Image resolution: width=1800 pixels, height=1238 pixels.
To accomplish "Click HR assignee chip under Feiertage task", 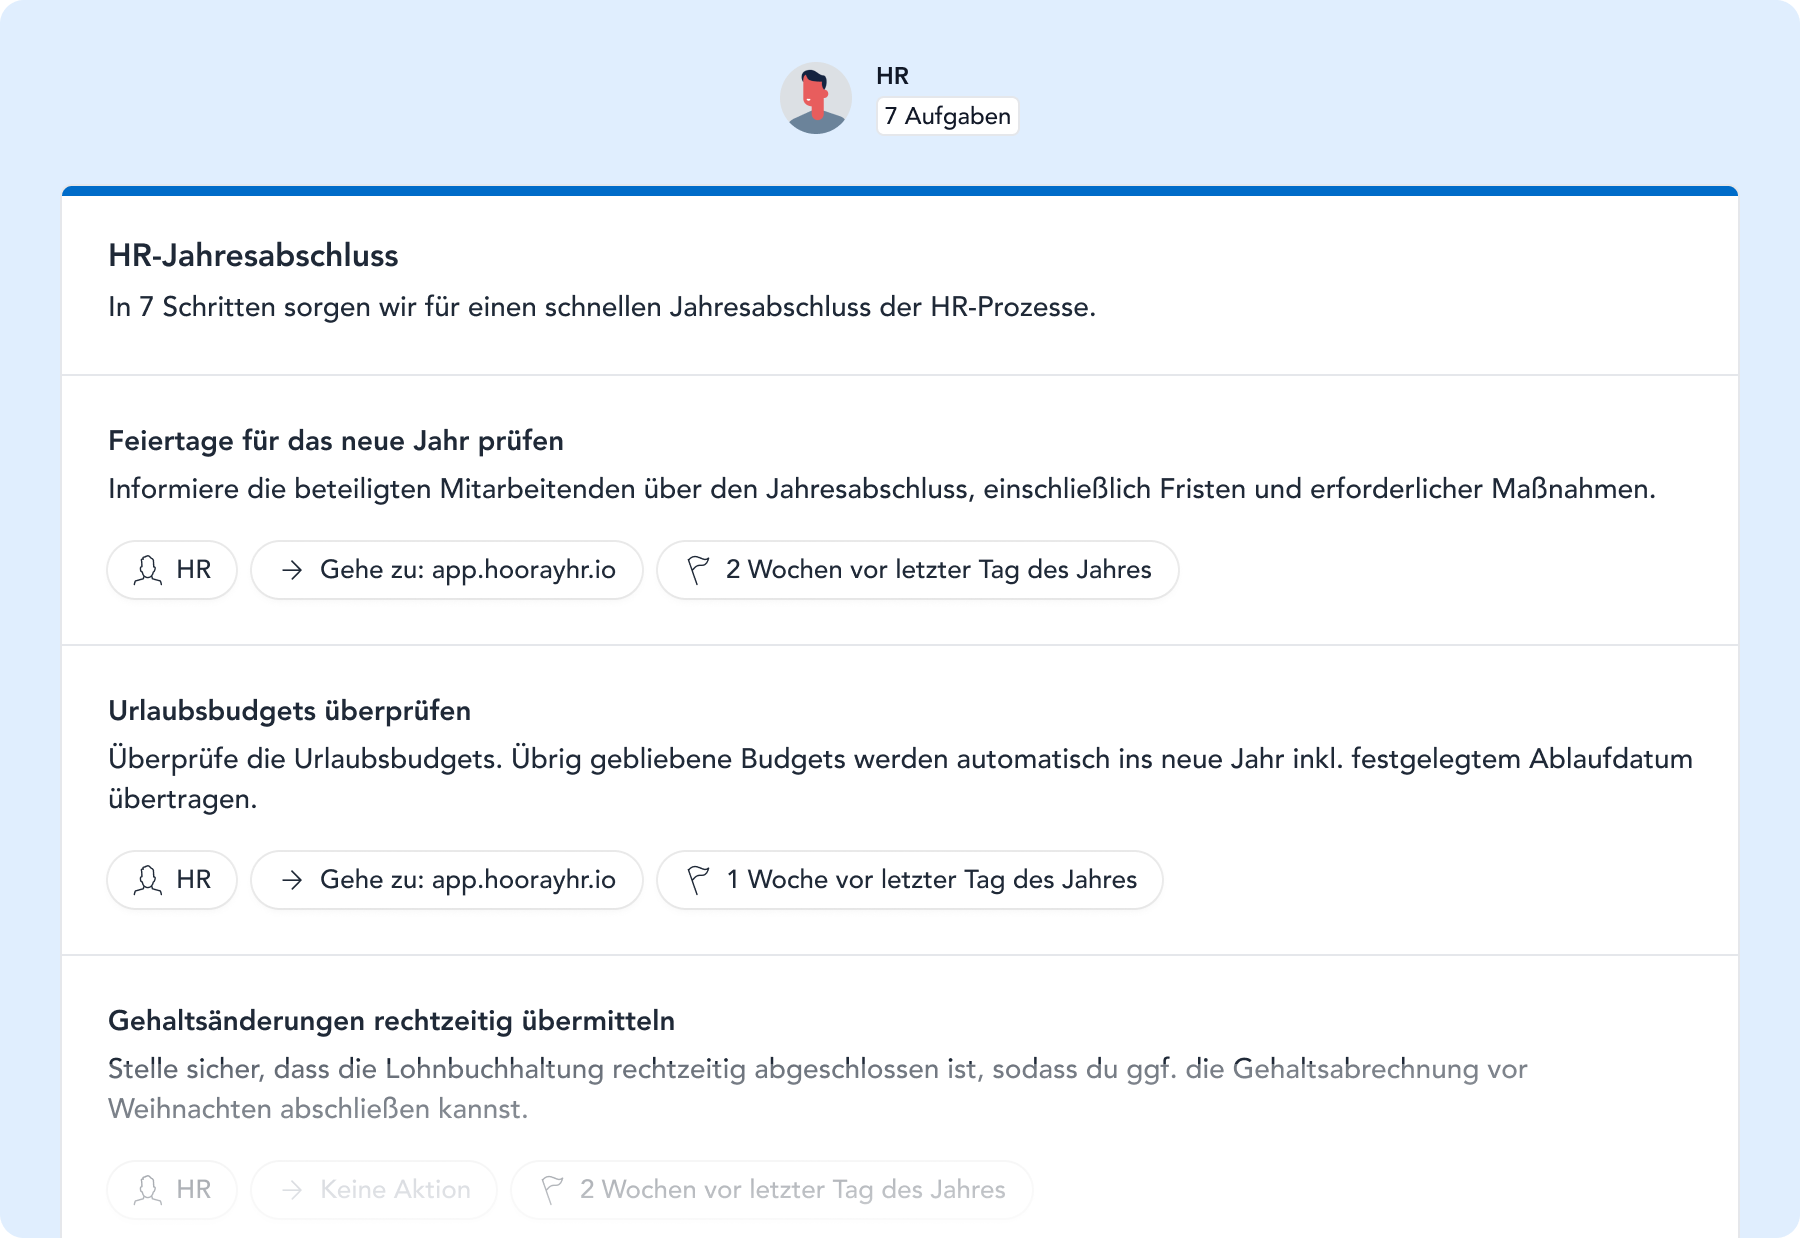I will [x=172, y=570].
